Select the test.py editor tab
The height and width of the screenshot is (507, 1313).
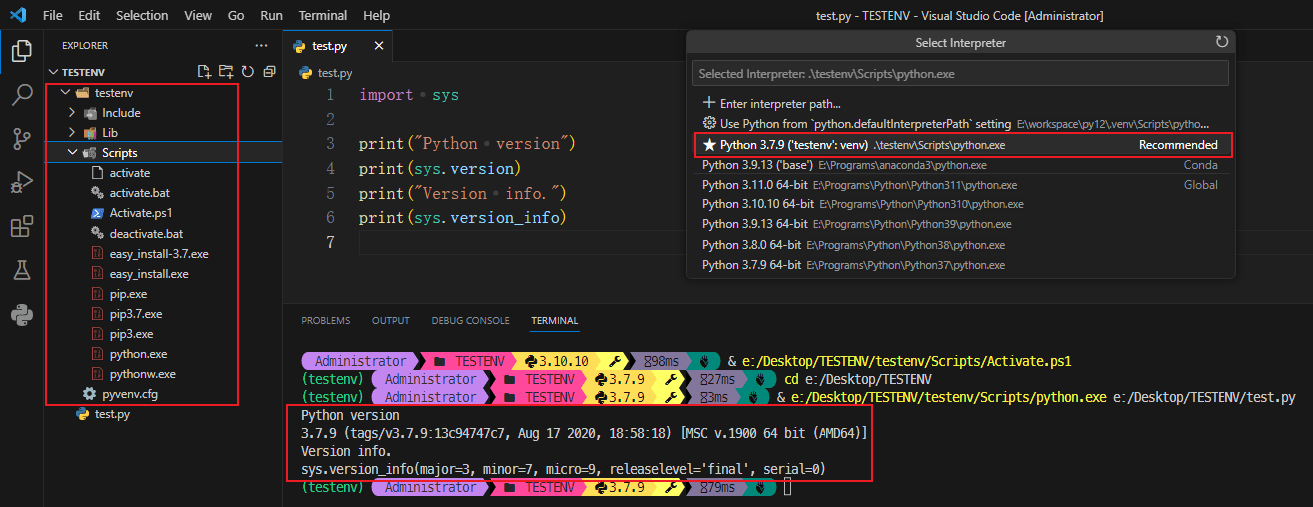(335, 47)
